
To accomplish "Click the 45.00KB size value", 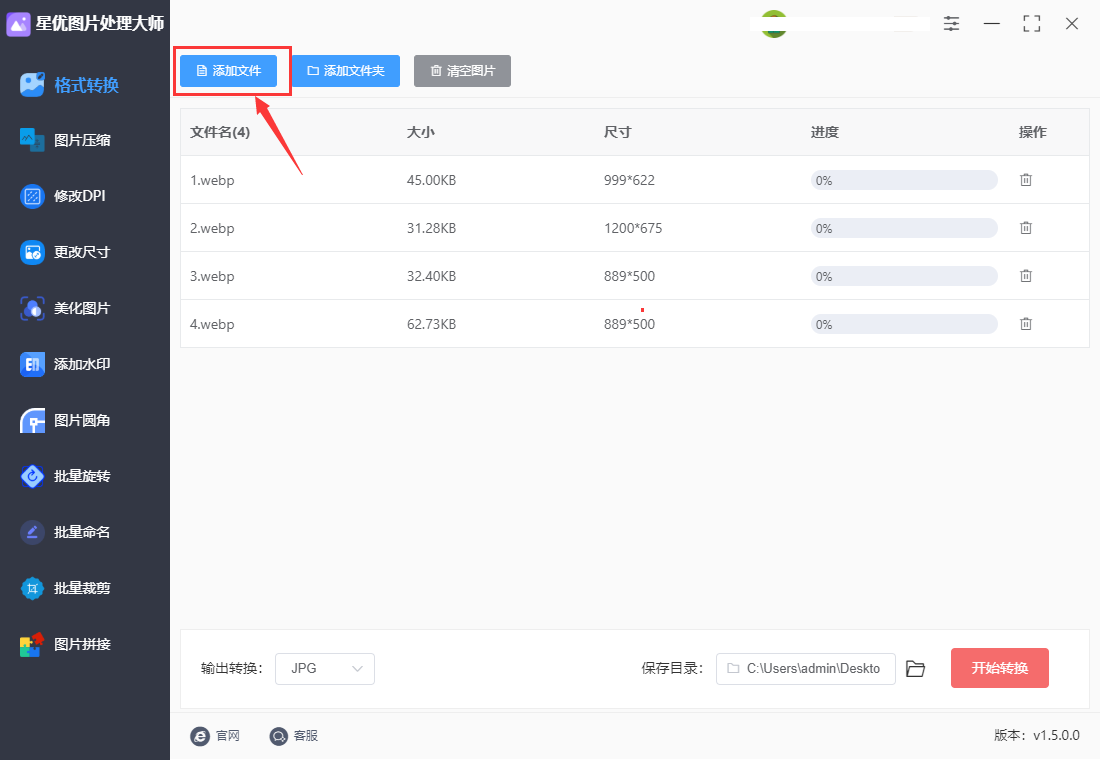I will click(431, 180).
